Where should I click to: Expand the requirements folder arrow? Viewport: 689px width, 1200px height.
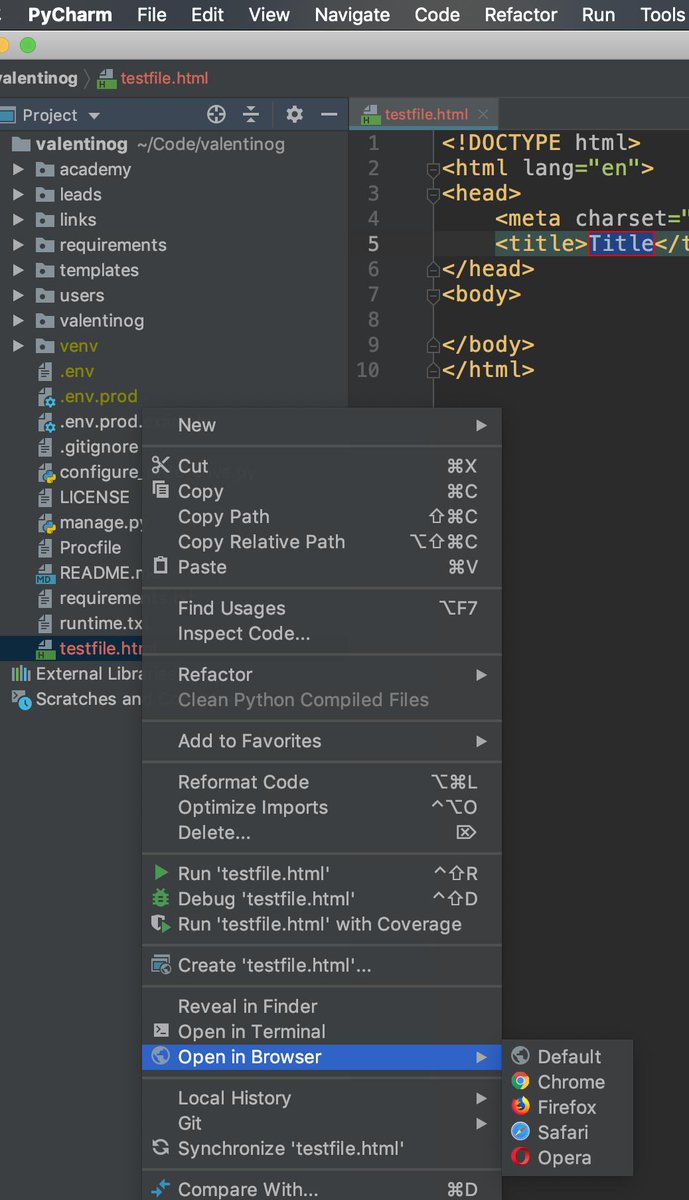(18, 245)
